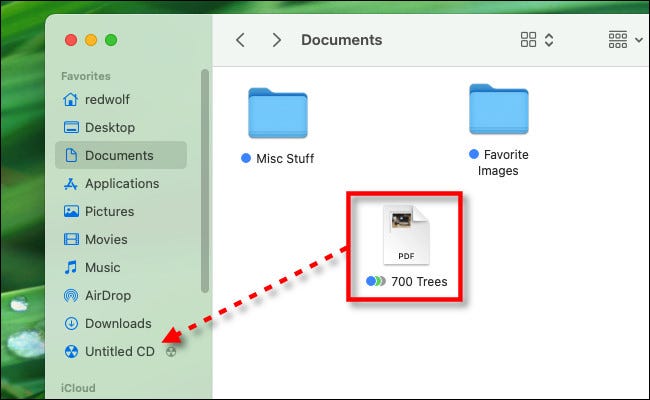Viewport: 650px width, 400px height.
Task: Click the Downloads sidebar icon
Action: (x=71, y=323)
